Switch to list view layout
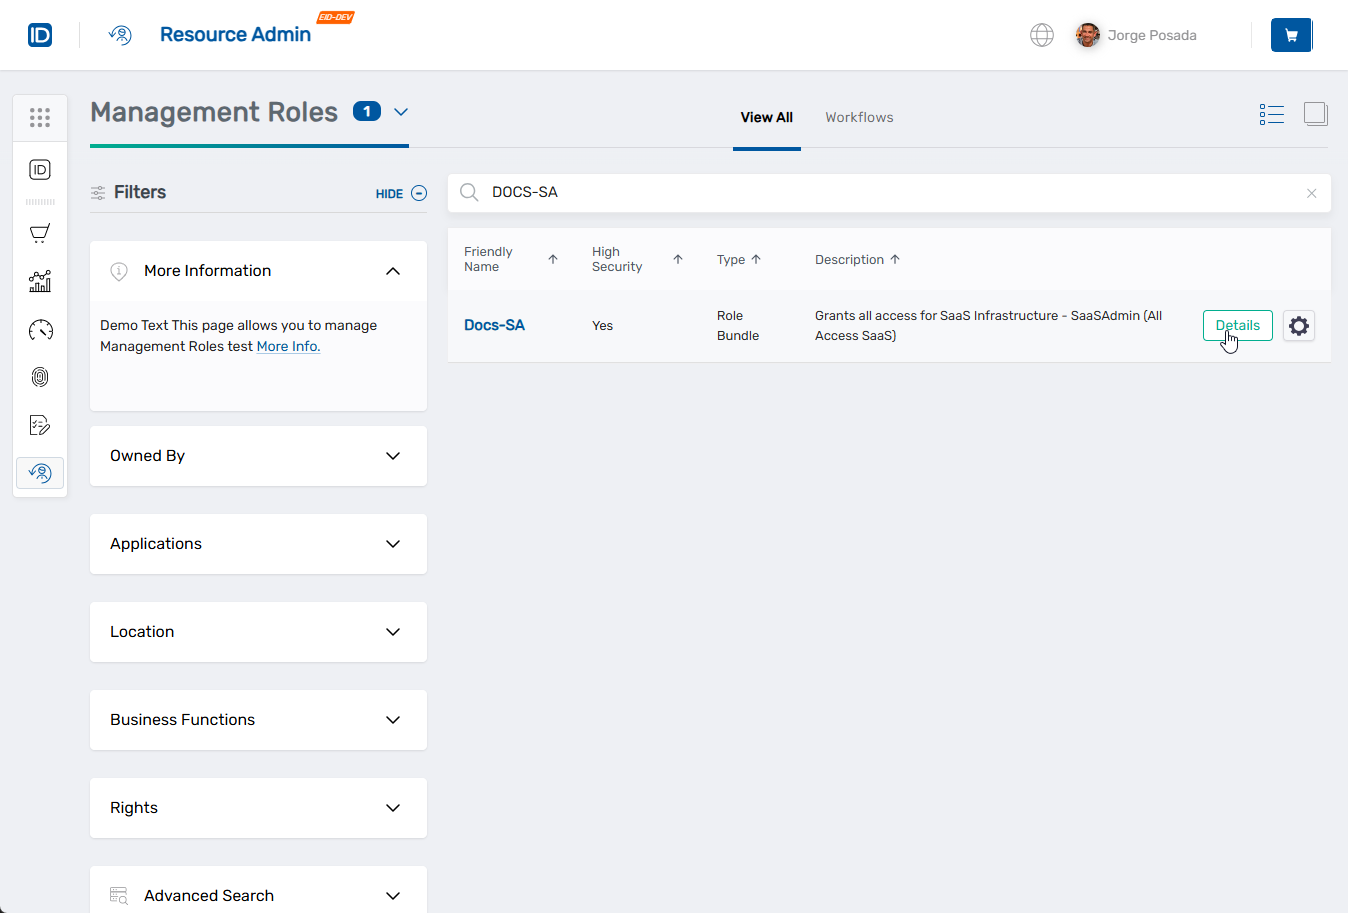The image size is (1348, 913). click(1271, 114)
